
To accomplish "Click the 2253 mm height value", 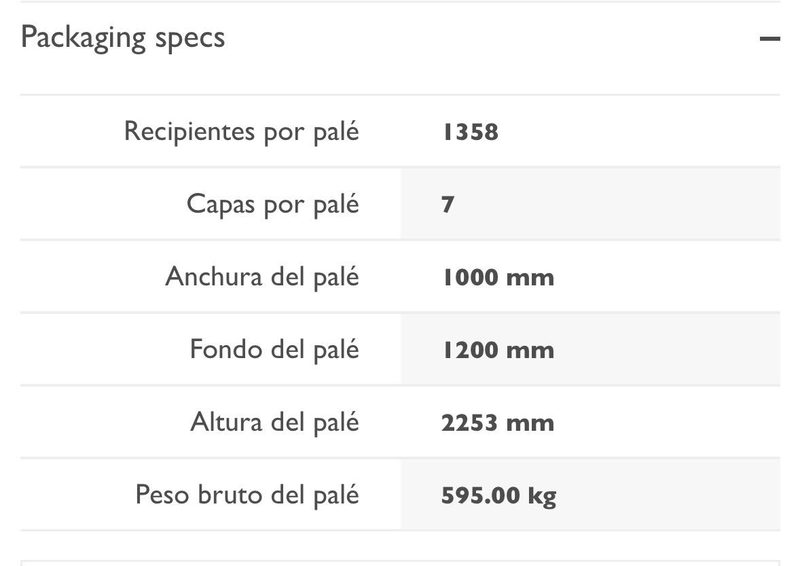I will 498,423.
